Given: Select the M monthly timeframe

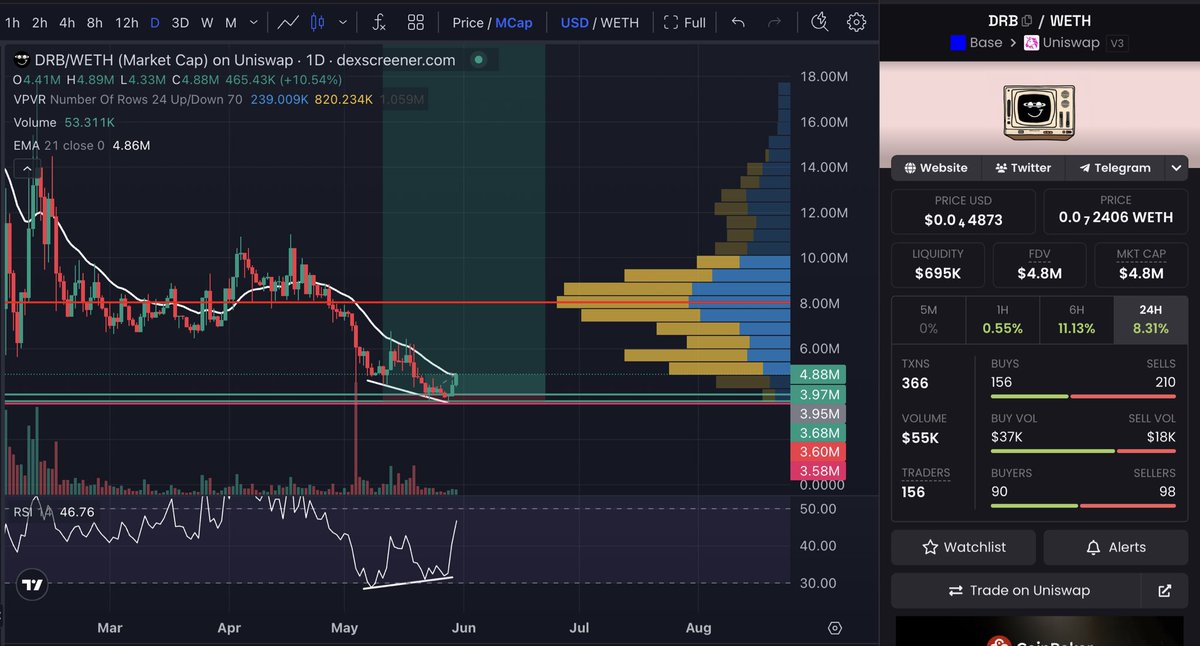Looking at the screenshot, I should coord(230,22).
